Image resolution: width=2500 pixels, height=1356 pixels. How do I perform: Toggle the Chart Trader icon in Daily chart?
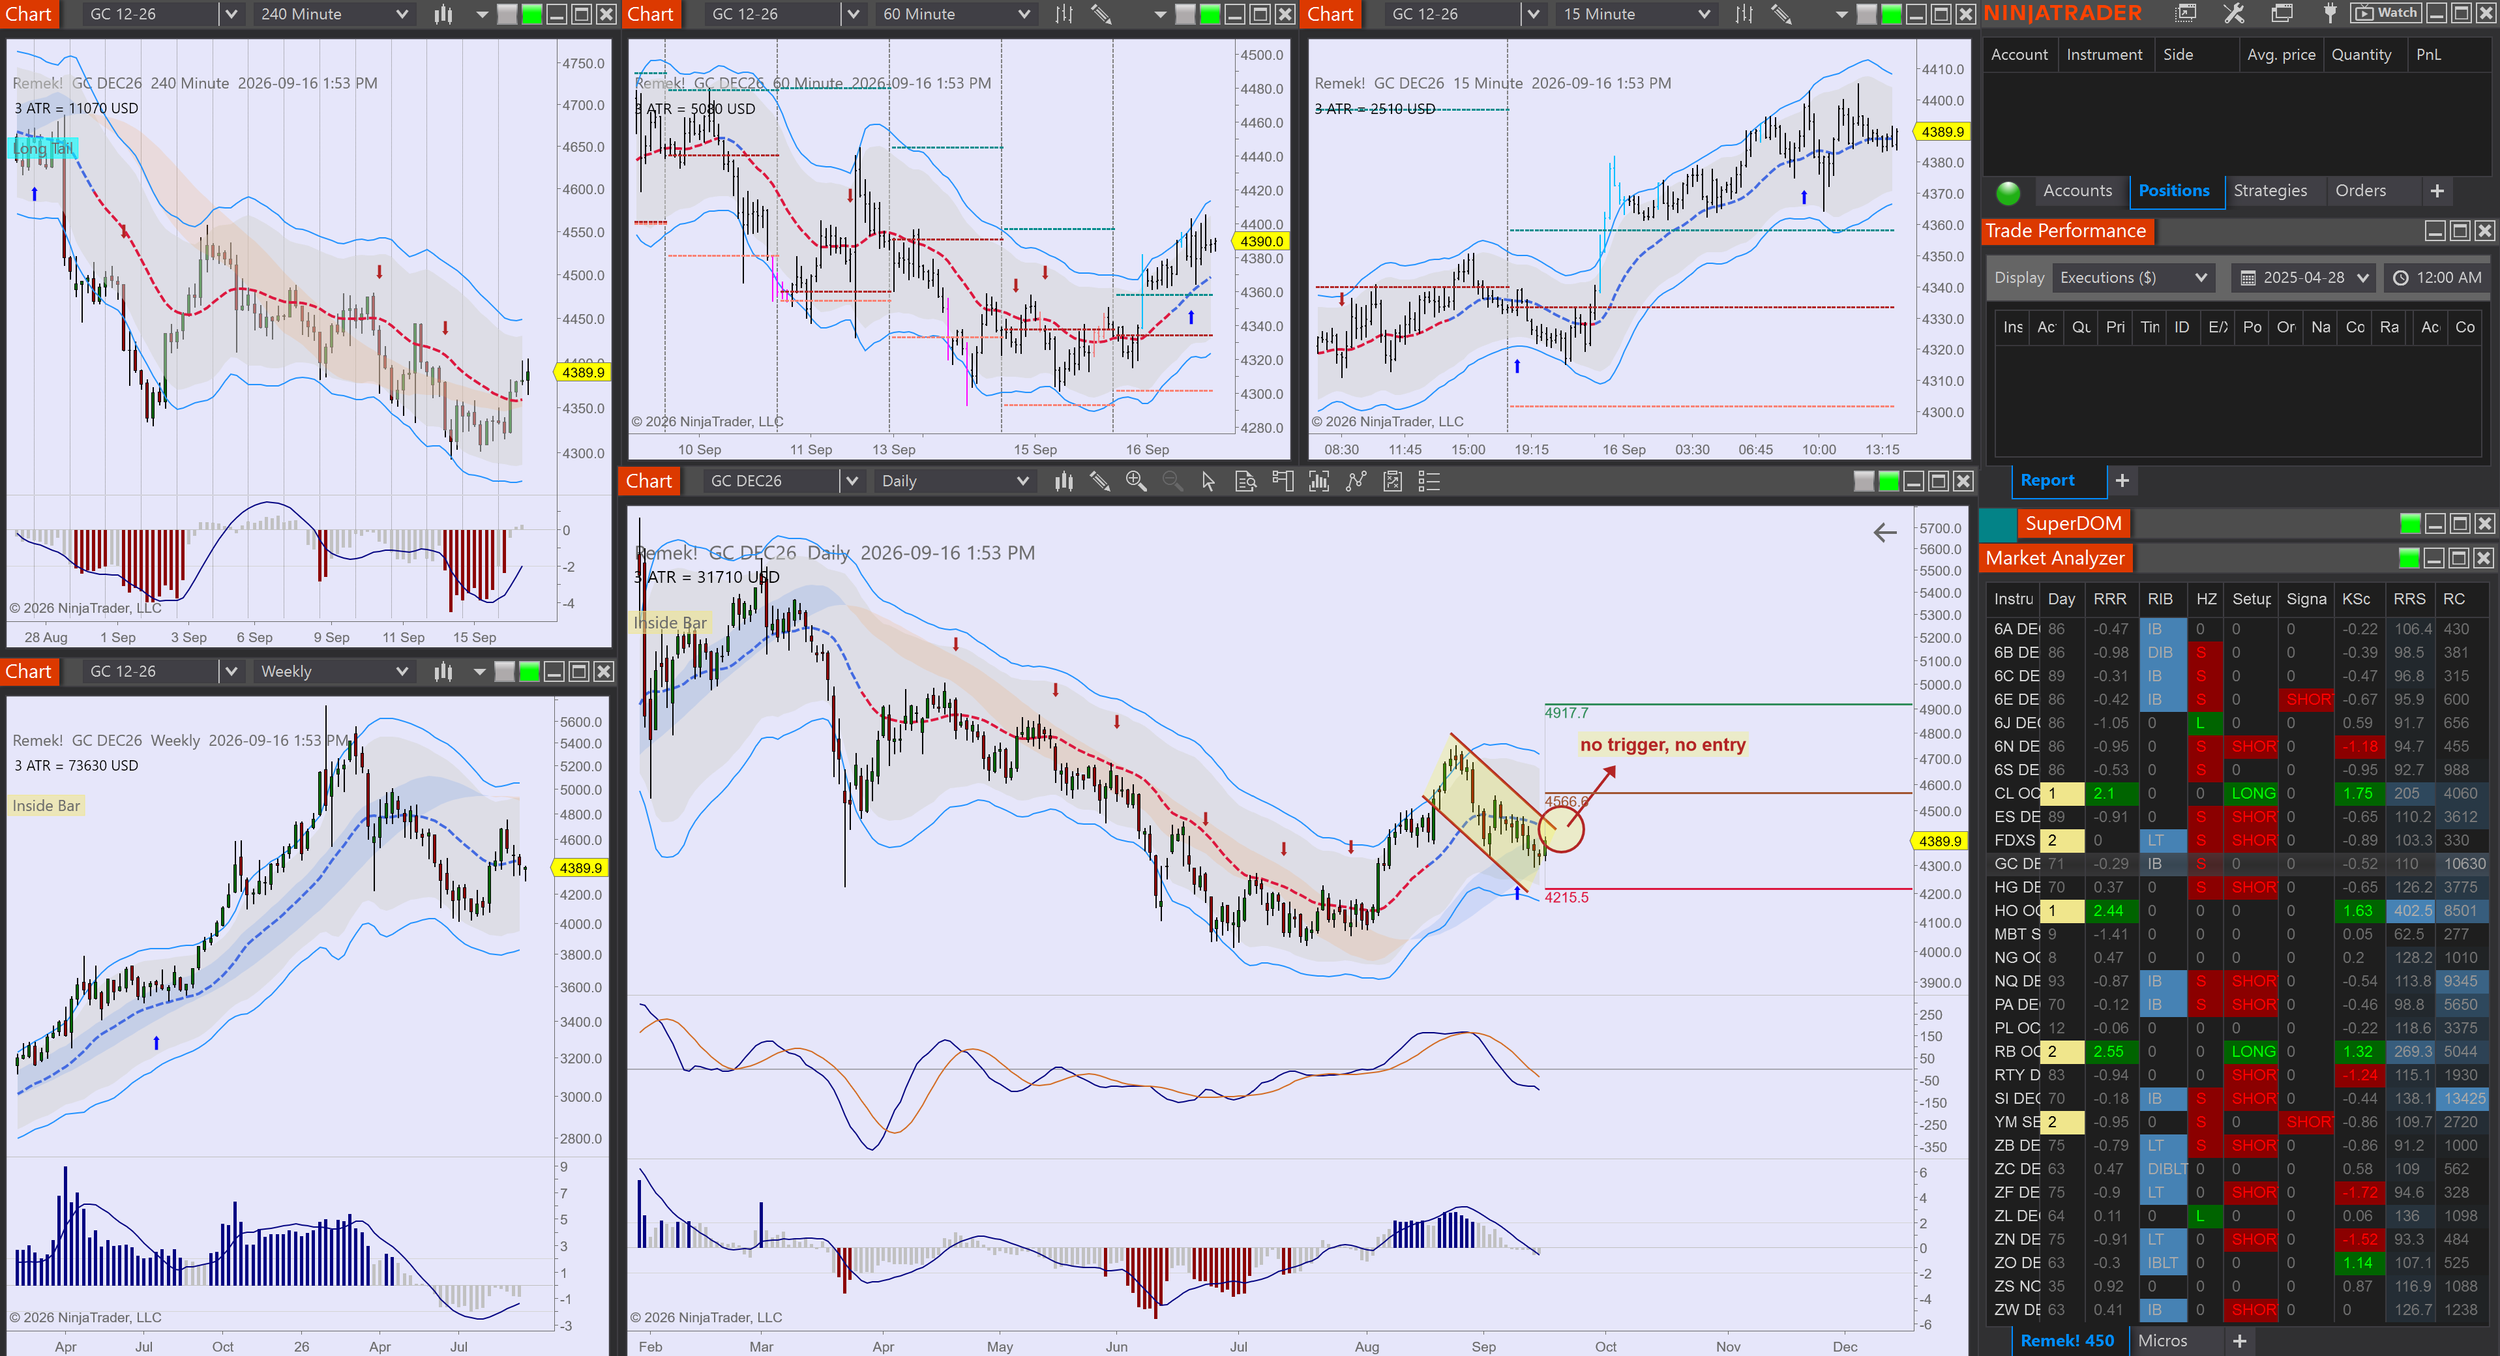click(x=1283, y=481)
